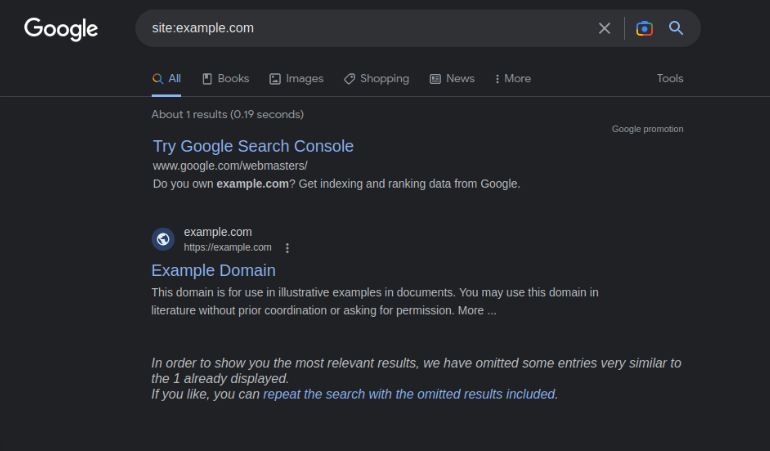
Task: Click the magnifying glass search button
Action: (x=676, y=28)
